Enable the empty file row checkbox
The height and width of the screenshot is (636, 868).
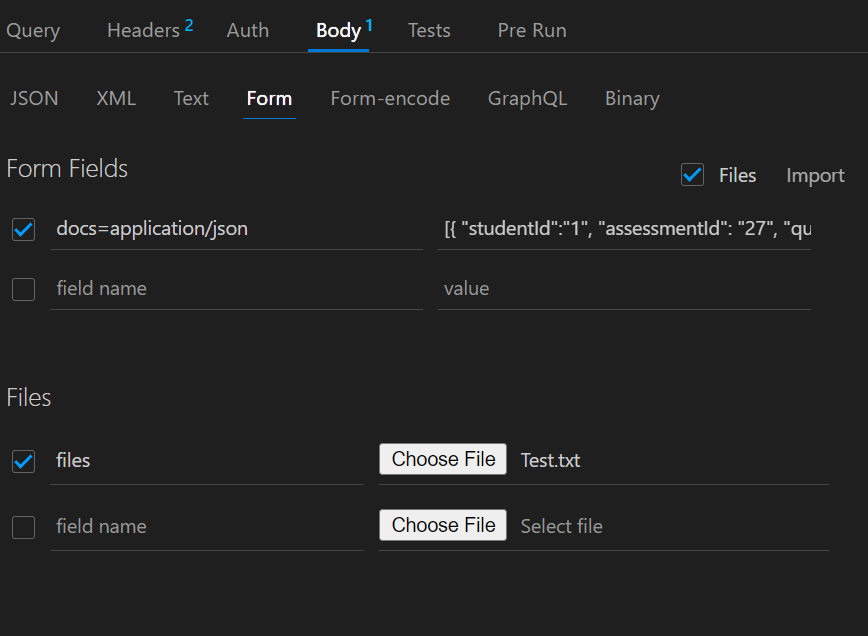click(x=23, y=527)
